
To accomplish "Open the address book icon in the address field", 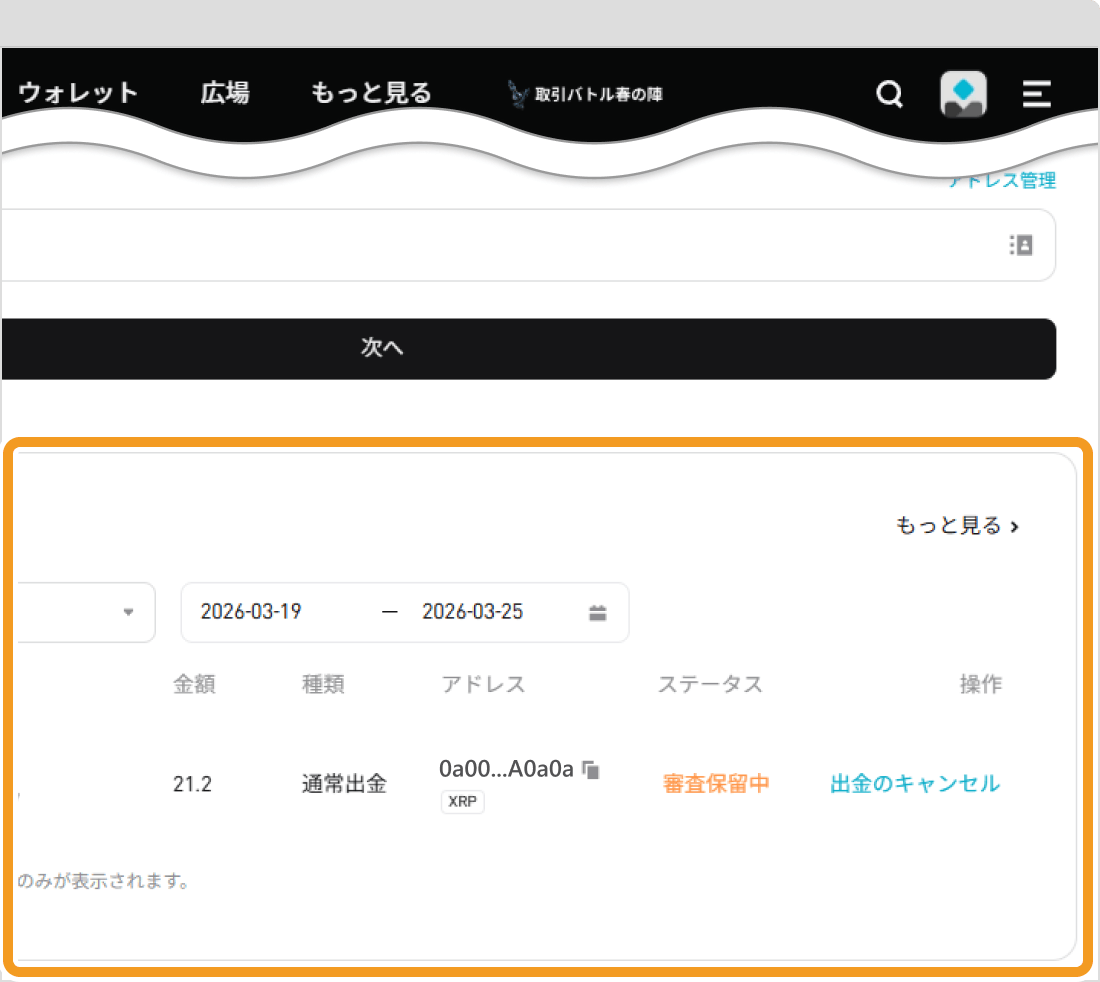I will pos(1021,244).
